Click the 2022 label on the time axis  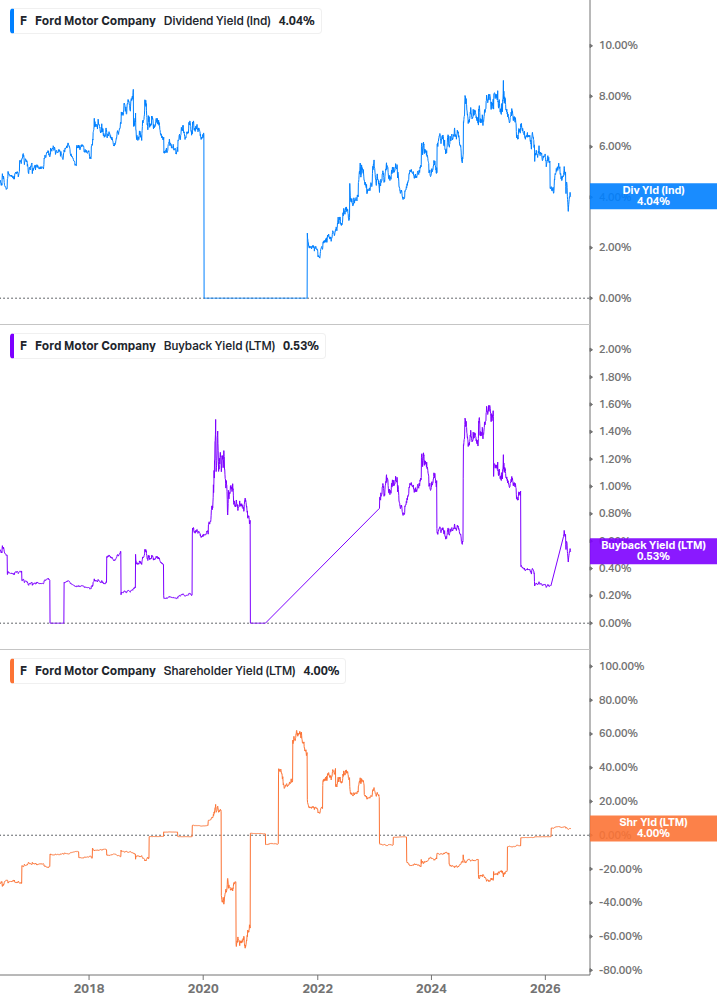318,988
